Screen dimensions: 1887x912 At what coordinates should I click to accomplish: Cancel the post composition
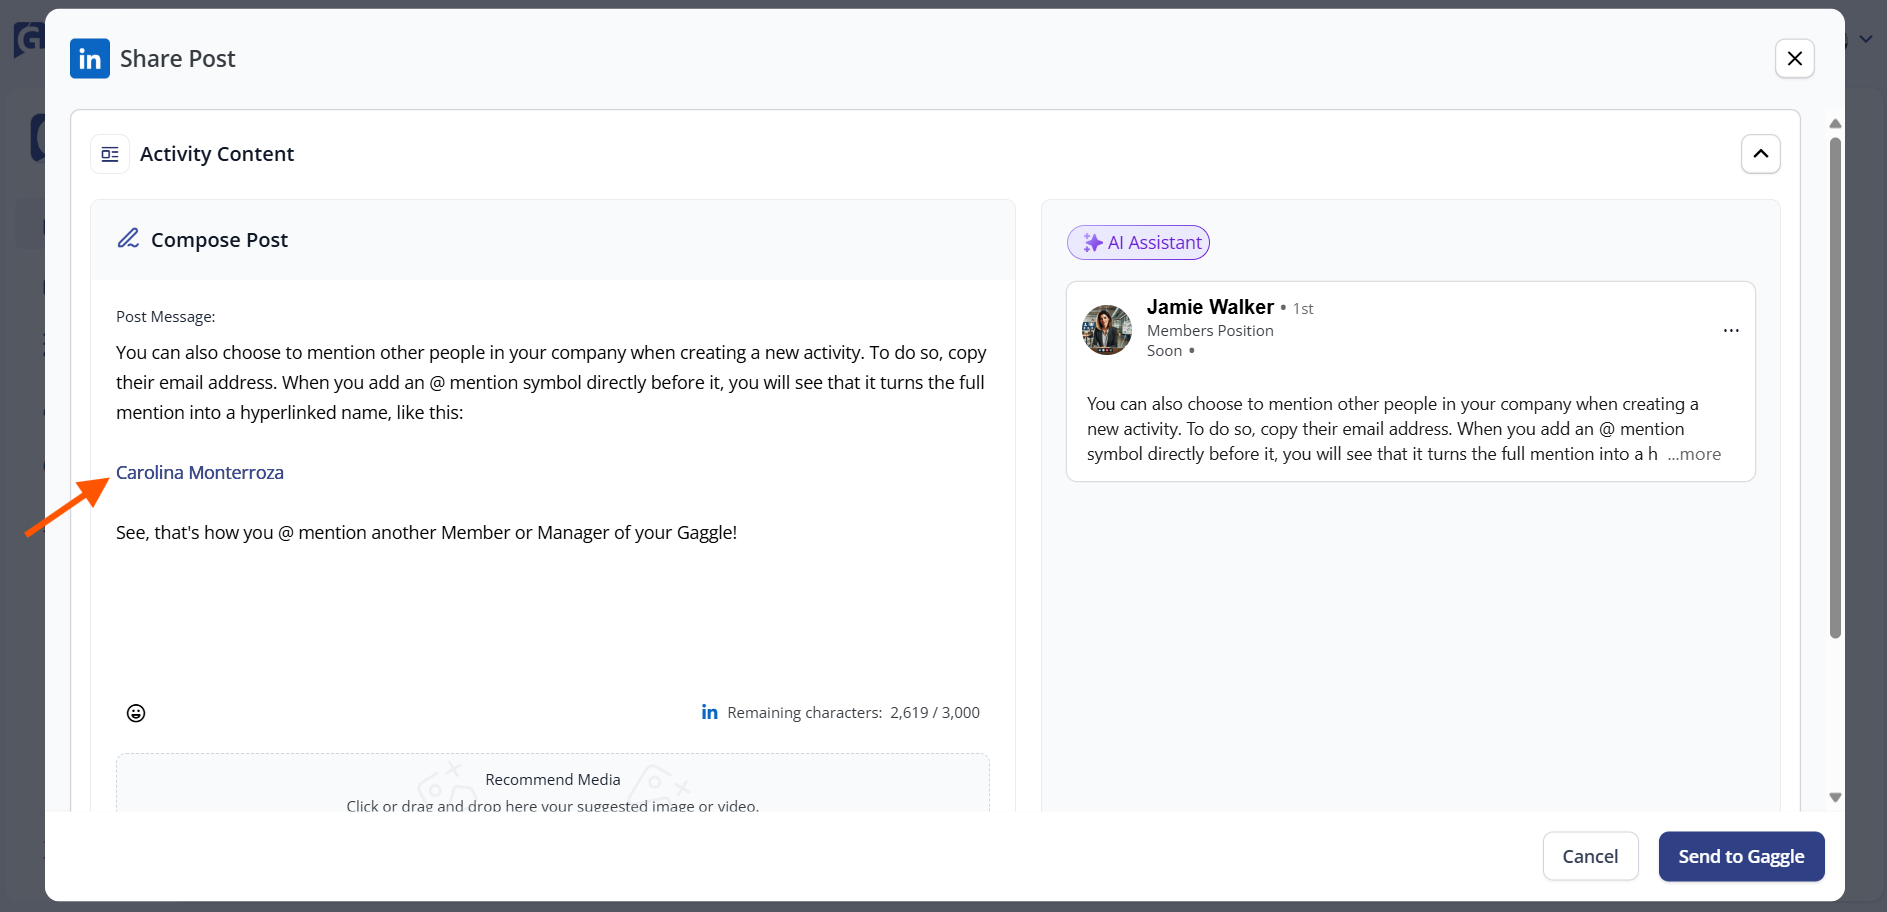[1590, 856]
